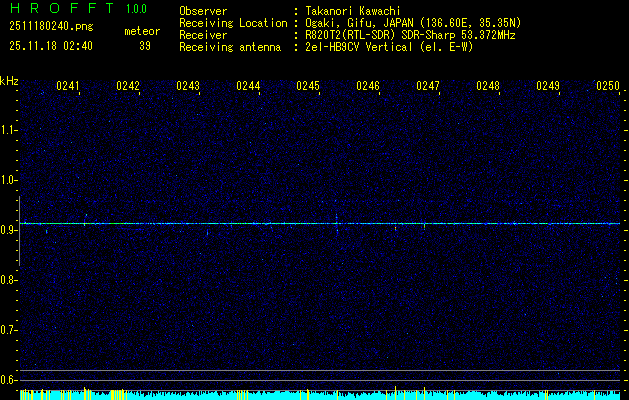Click the Ogaki, Gifu, JAPAN location text
629x400 pixels.
pyautogui.click(x=413, y=23)
